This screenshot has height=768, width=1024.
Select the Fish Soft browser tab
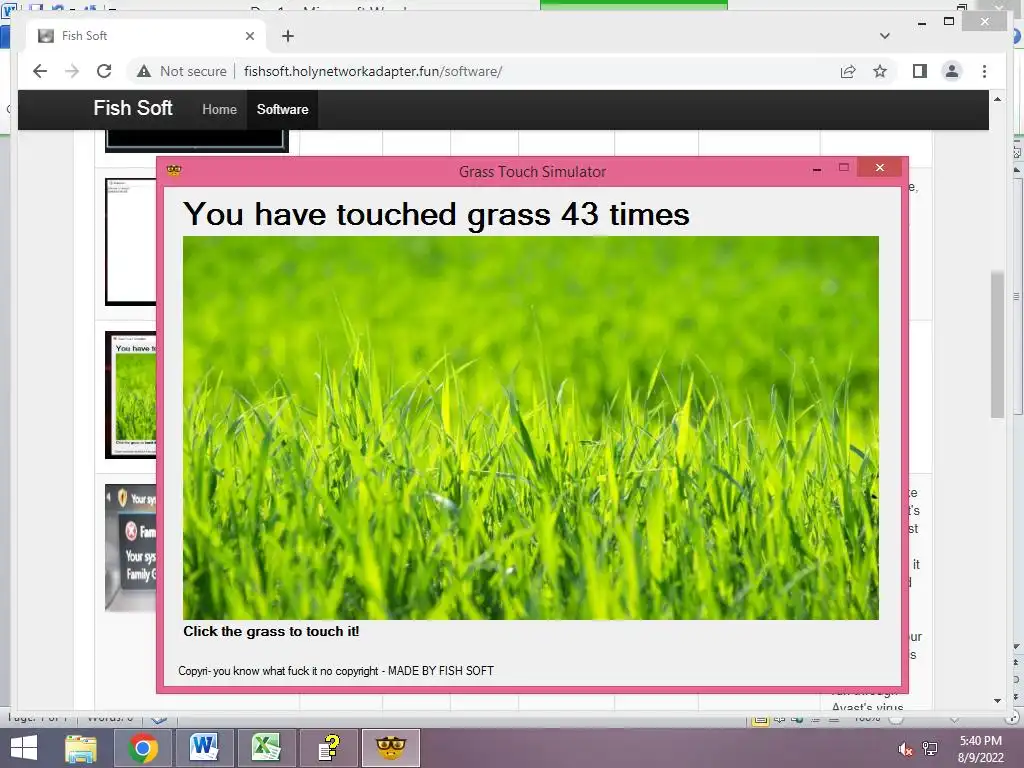coord(146,36)
